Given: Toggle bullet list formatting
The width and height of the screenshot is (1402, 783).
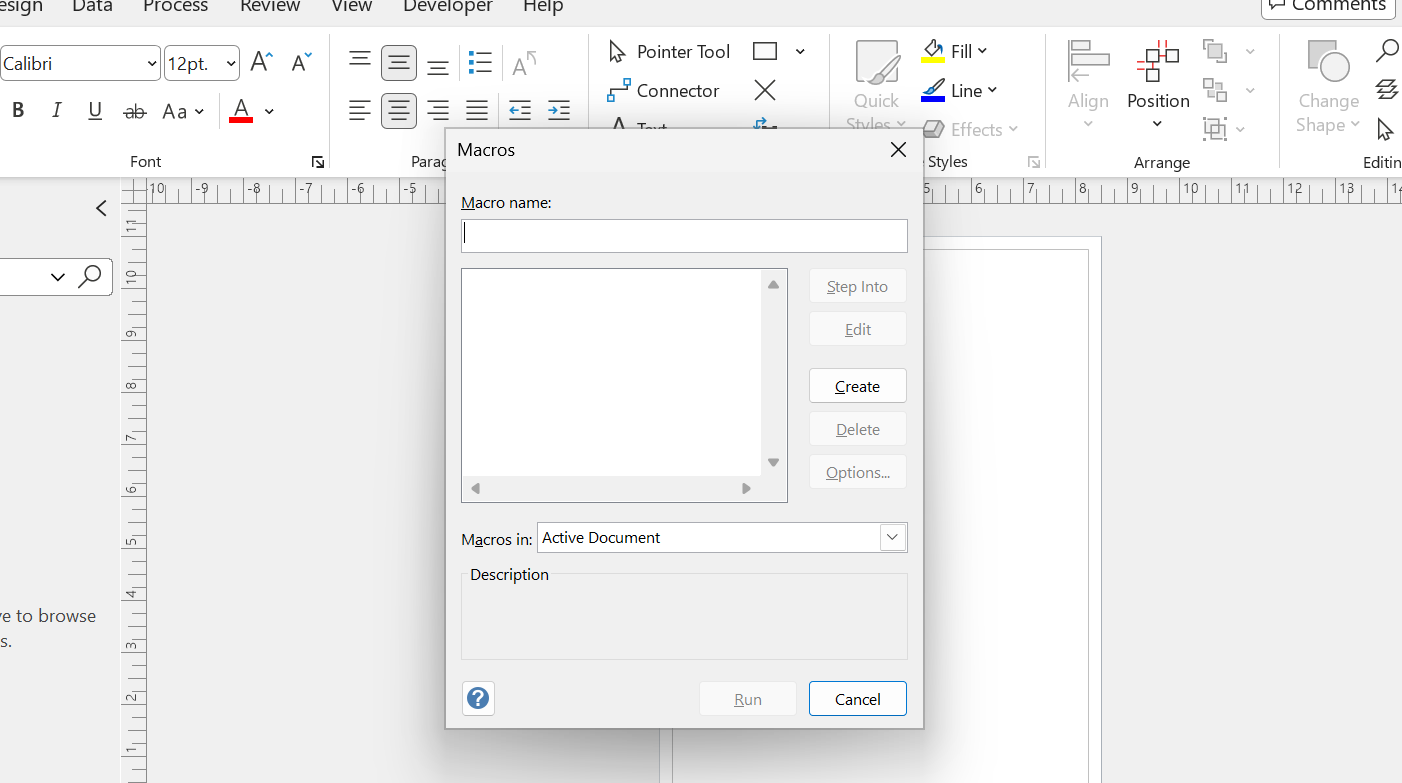Looking at the screenshot, I should [480, 63].
